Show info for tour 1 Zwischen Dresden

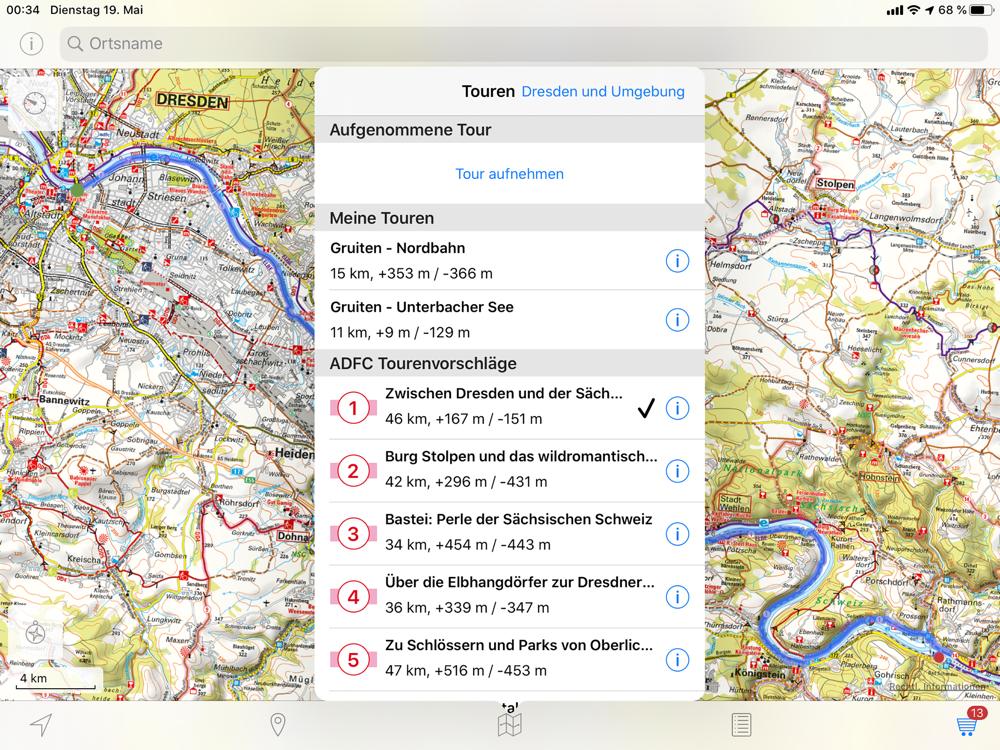[x=677, y=408]
